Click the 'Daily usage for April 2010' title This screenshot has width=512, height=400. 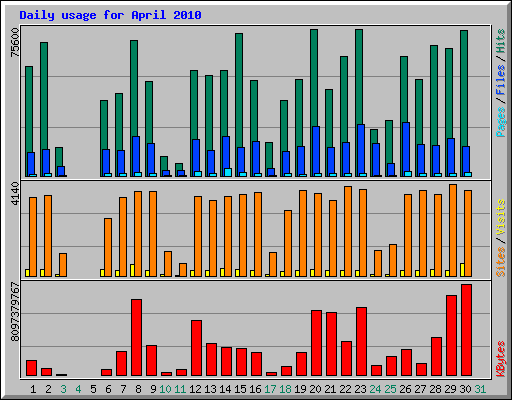point(110,15)
